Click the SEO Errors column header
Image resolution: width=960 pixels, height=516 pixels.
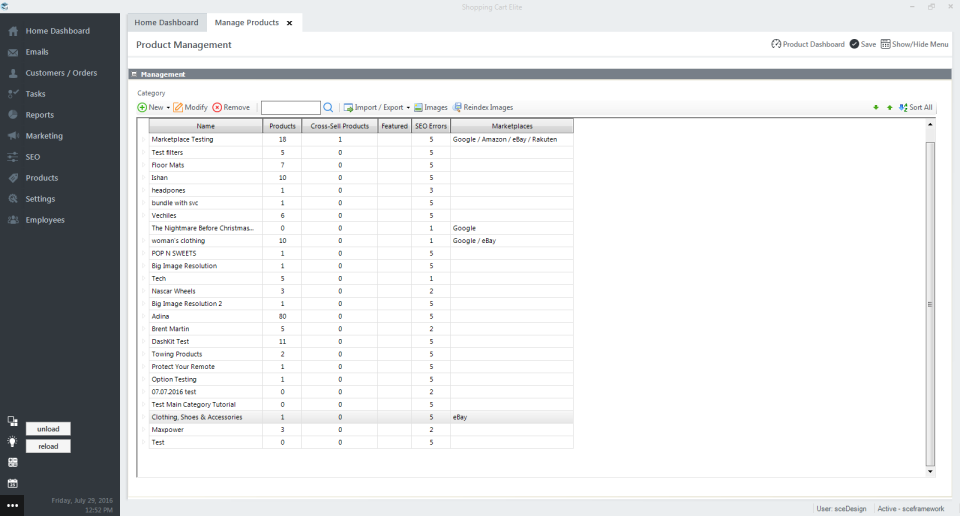click(431, 126)
